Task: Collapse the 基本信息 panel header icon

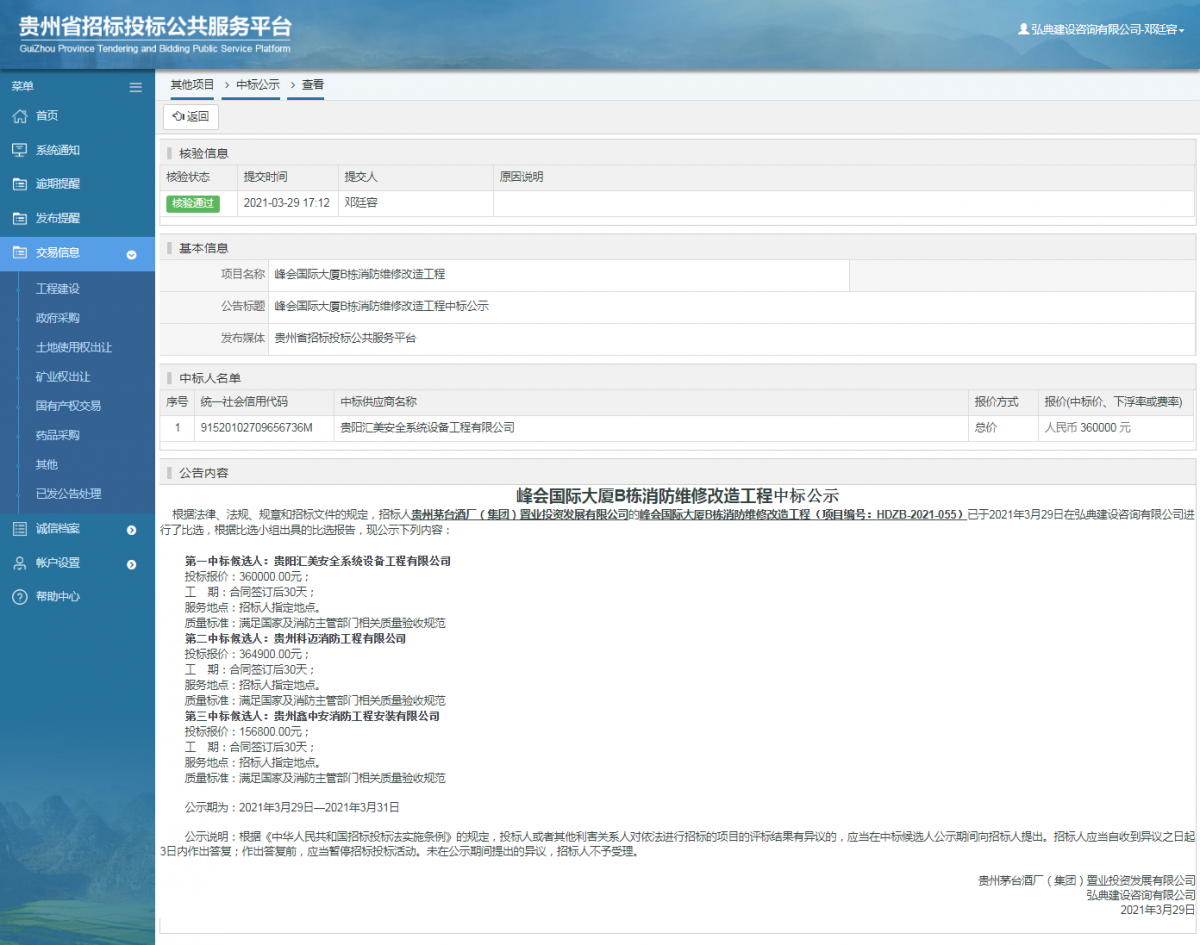Action: [x=170, y=248]
